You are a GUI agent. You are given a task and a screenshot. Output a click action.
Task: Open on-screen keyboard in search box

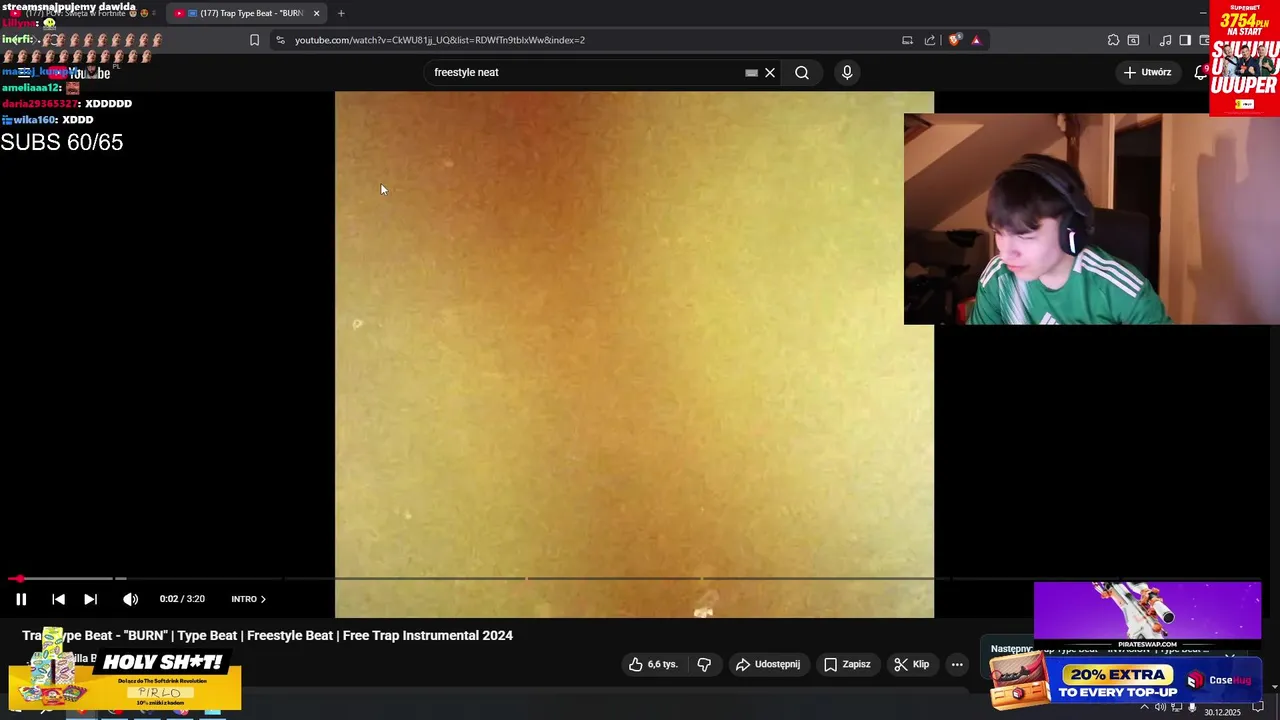[x=751, y=72]
